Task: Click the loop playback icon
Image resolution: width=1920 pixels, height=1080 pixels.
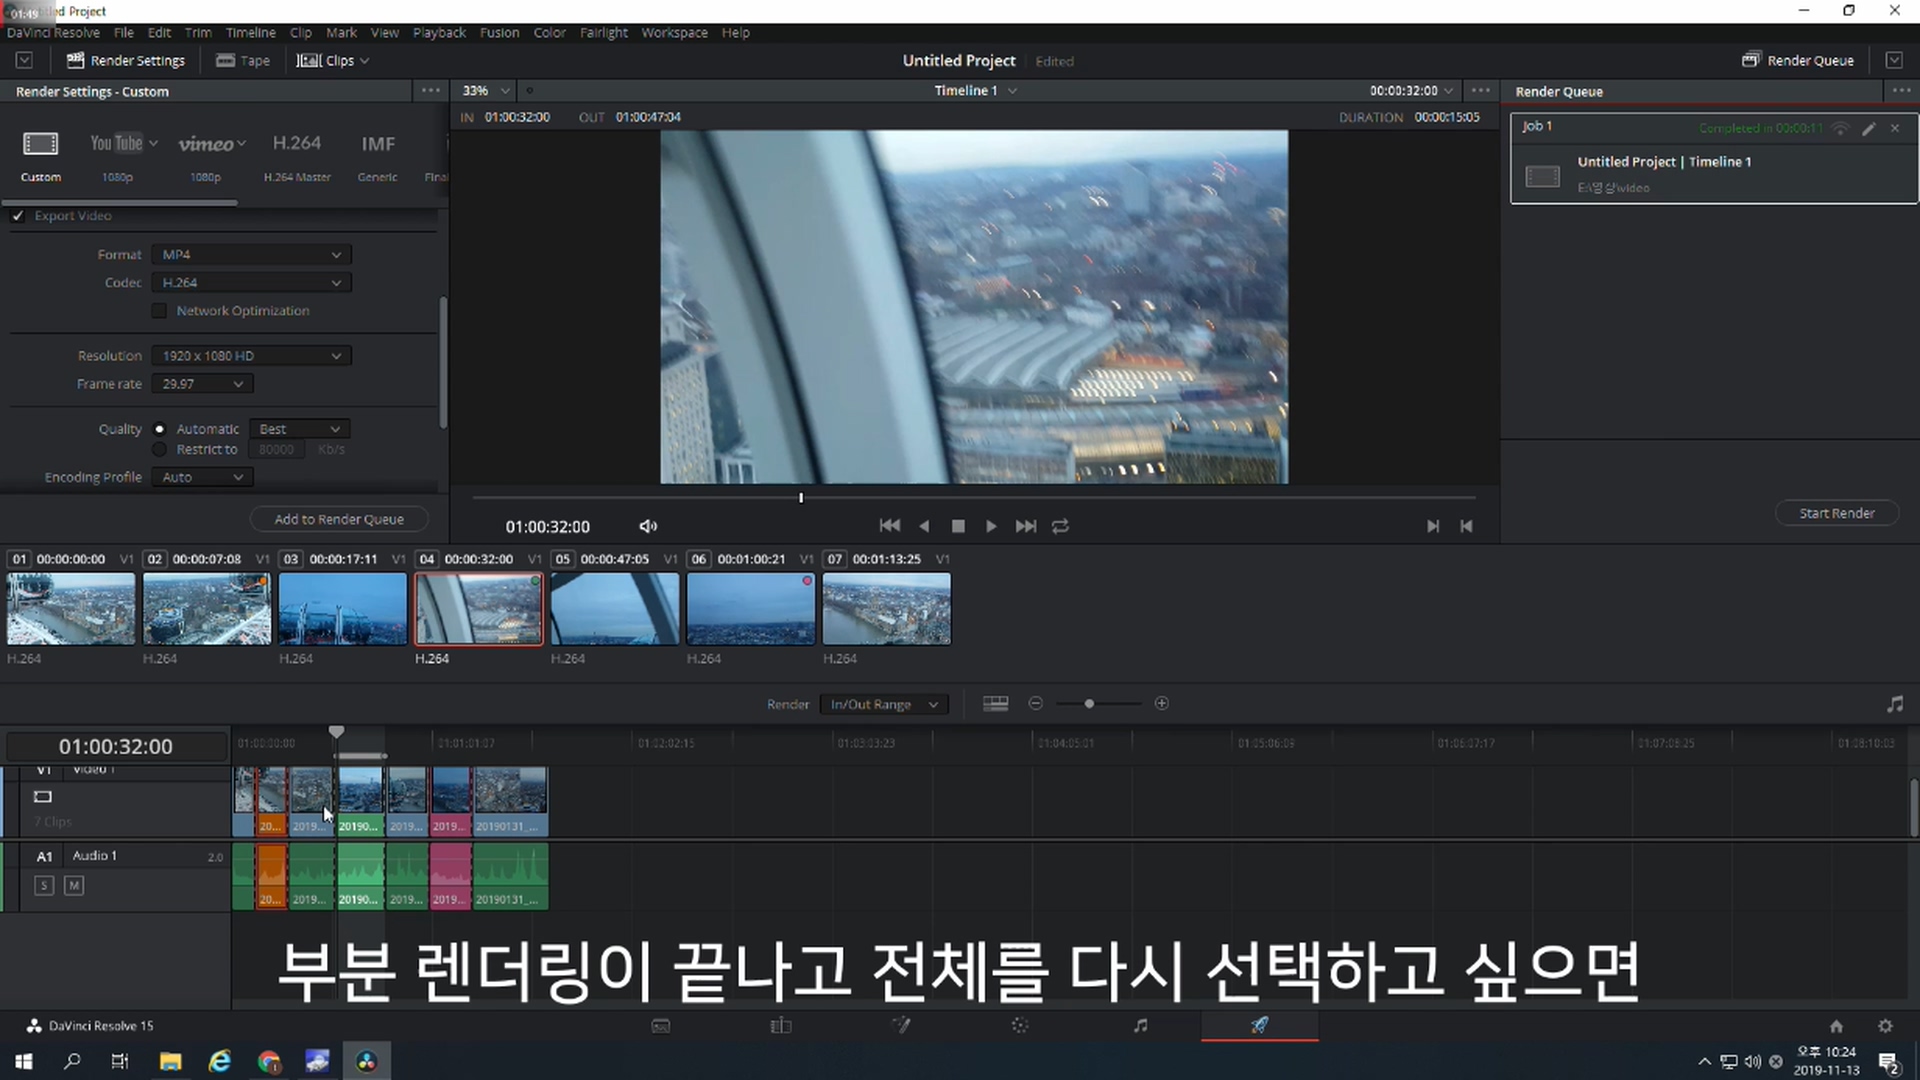Action: click(1060, 526)
